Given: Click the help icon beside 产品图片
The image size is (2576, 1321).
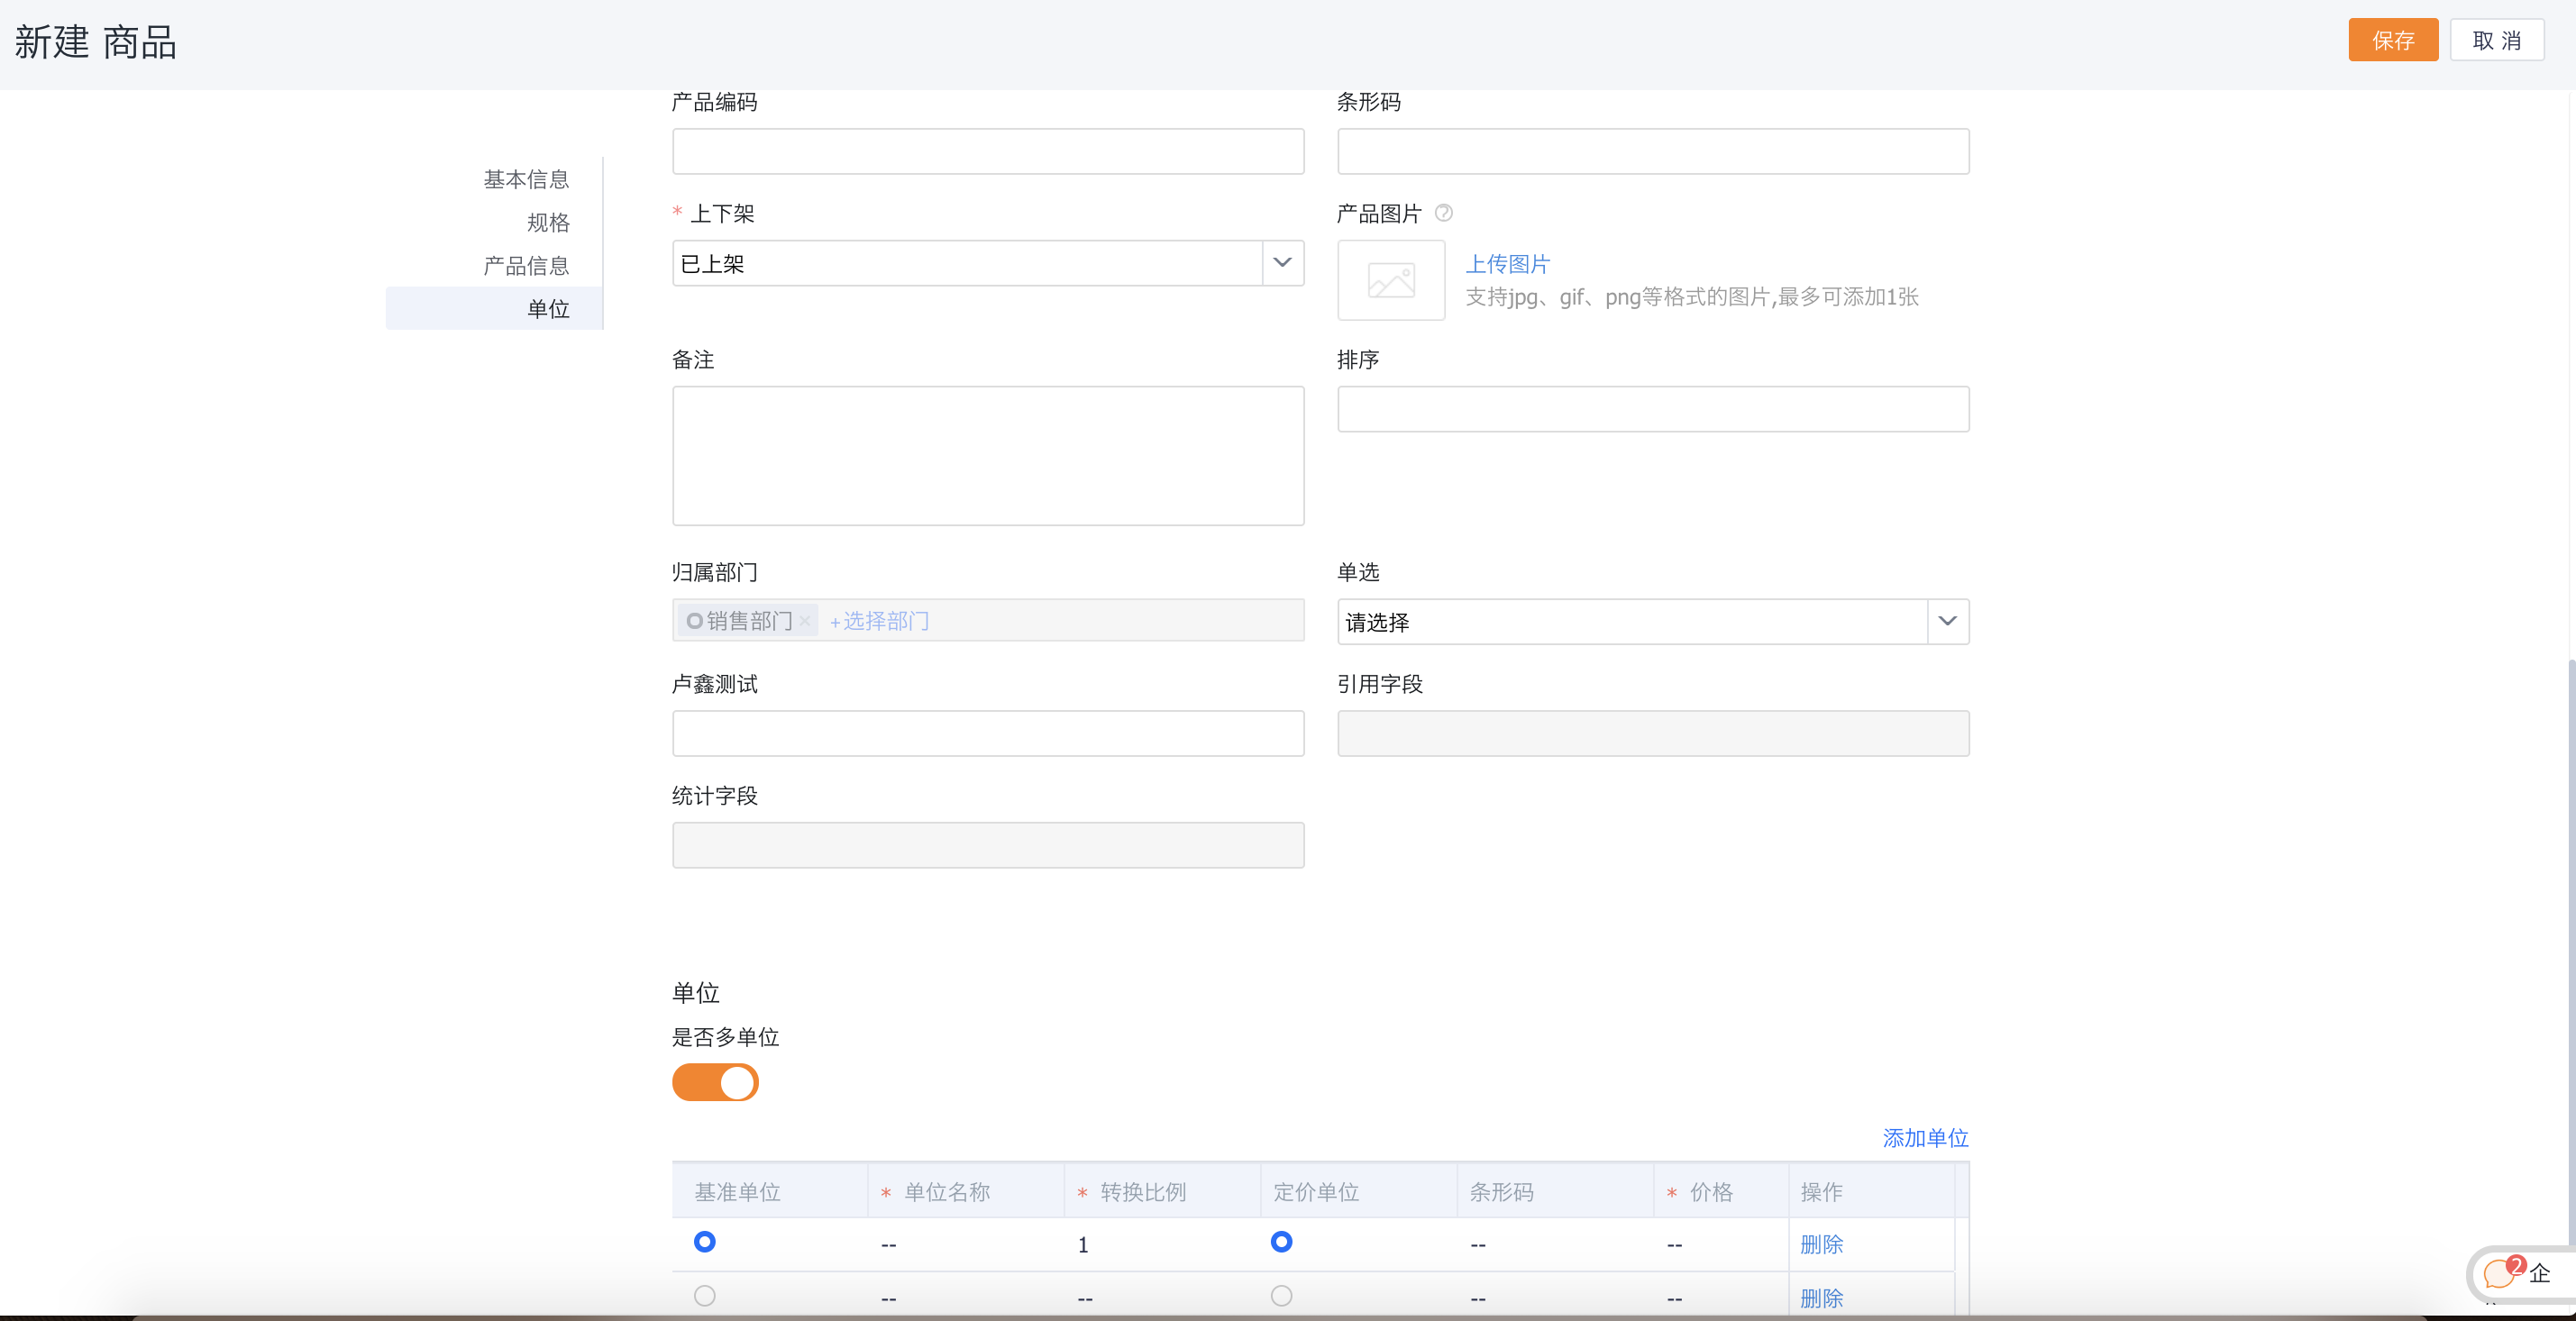Looking at the screenshot, I should [x=1443, y=213].
